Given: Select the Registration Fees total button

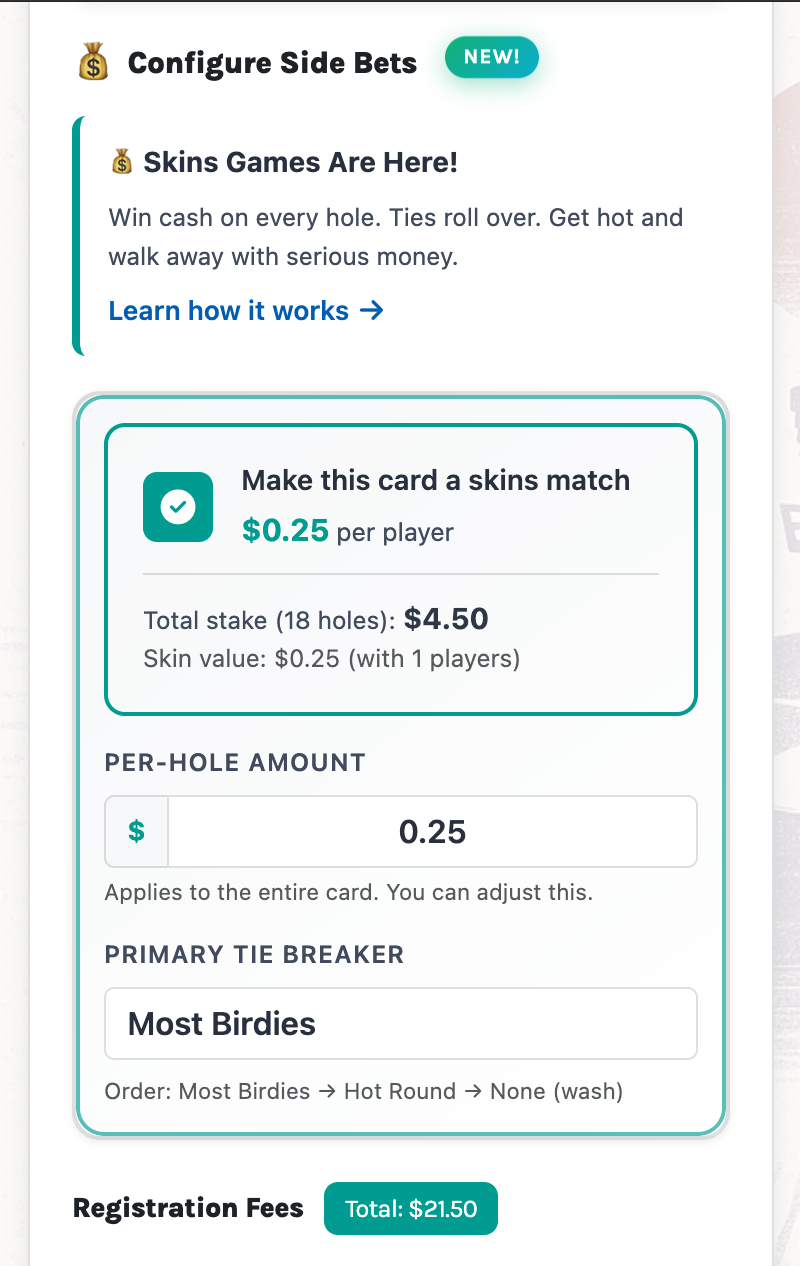Looking at the screenshot, I should click(x=410, y=1208).
